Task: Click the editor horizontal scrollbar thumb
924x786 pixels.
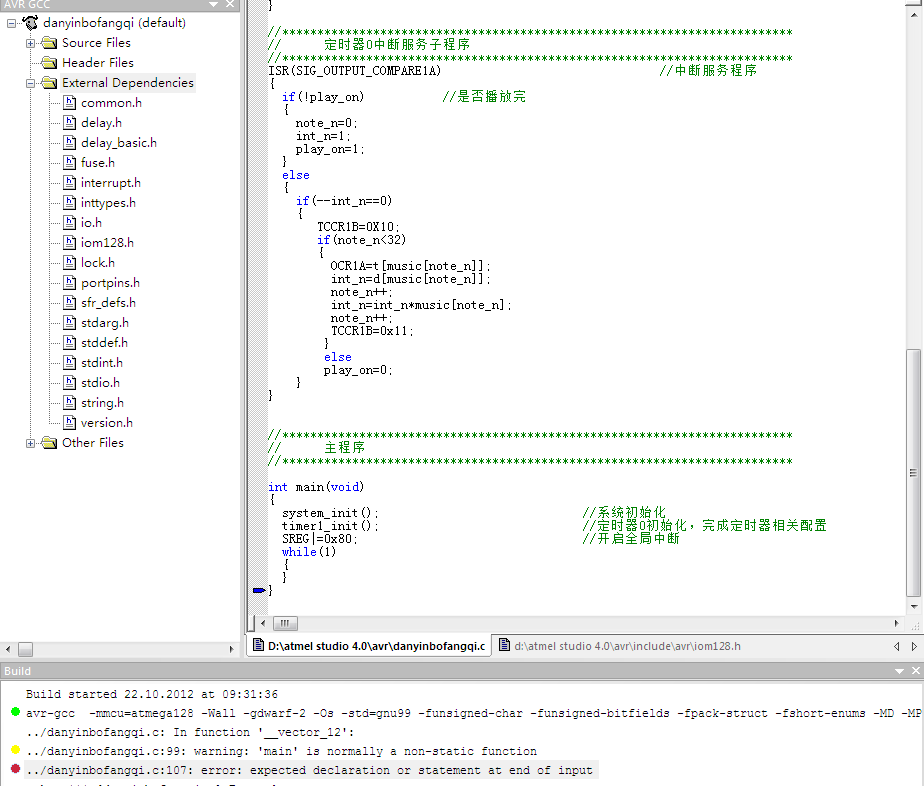Action: tap(285, 623)
